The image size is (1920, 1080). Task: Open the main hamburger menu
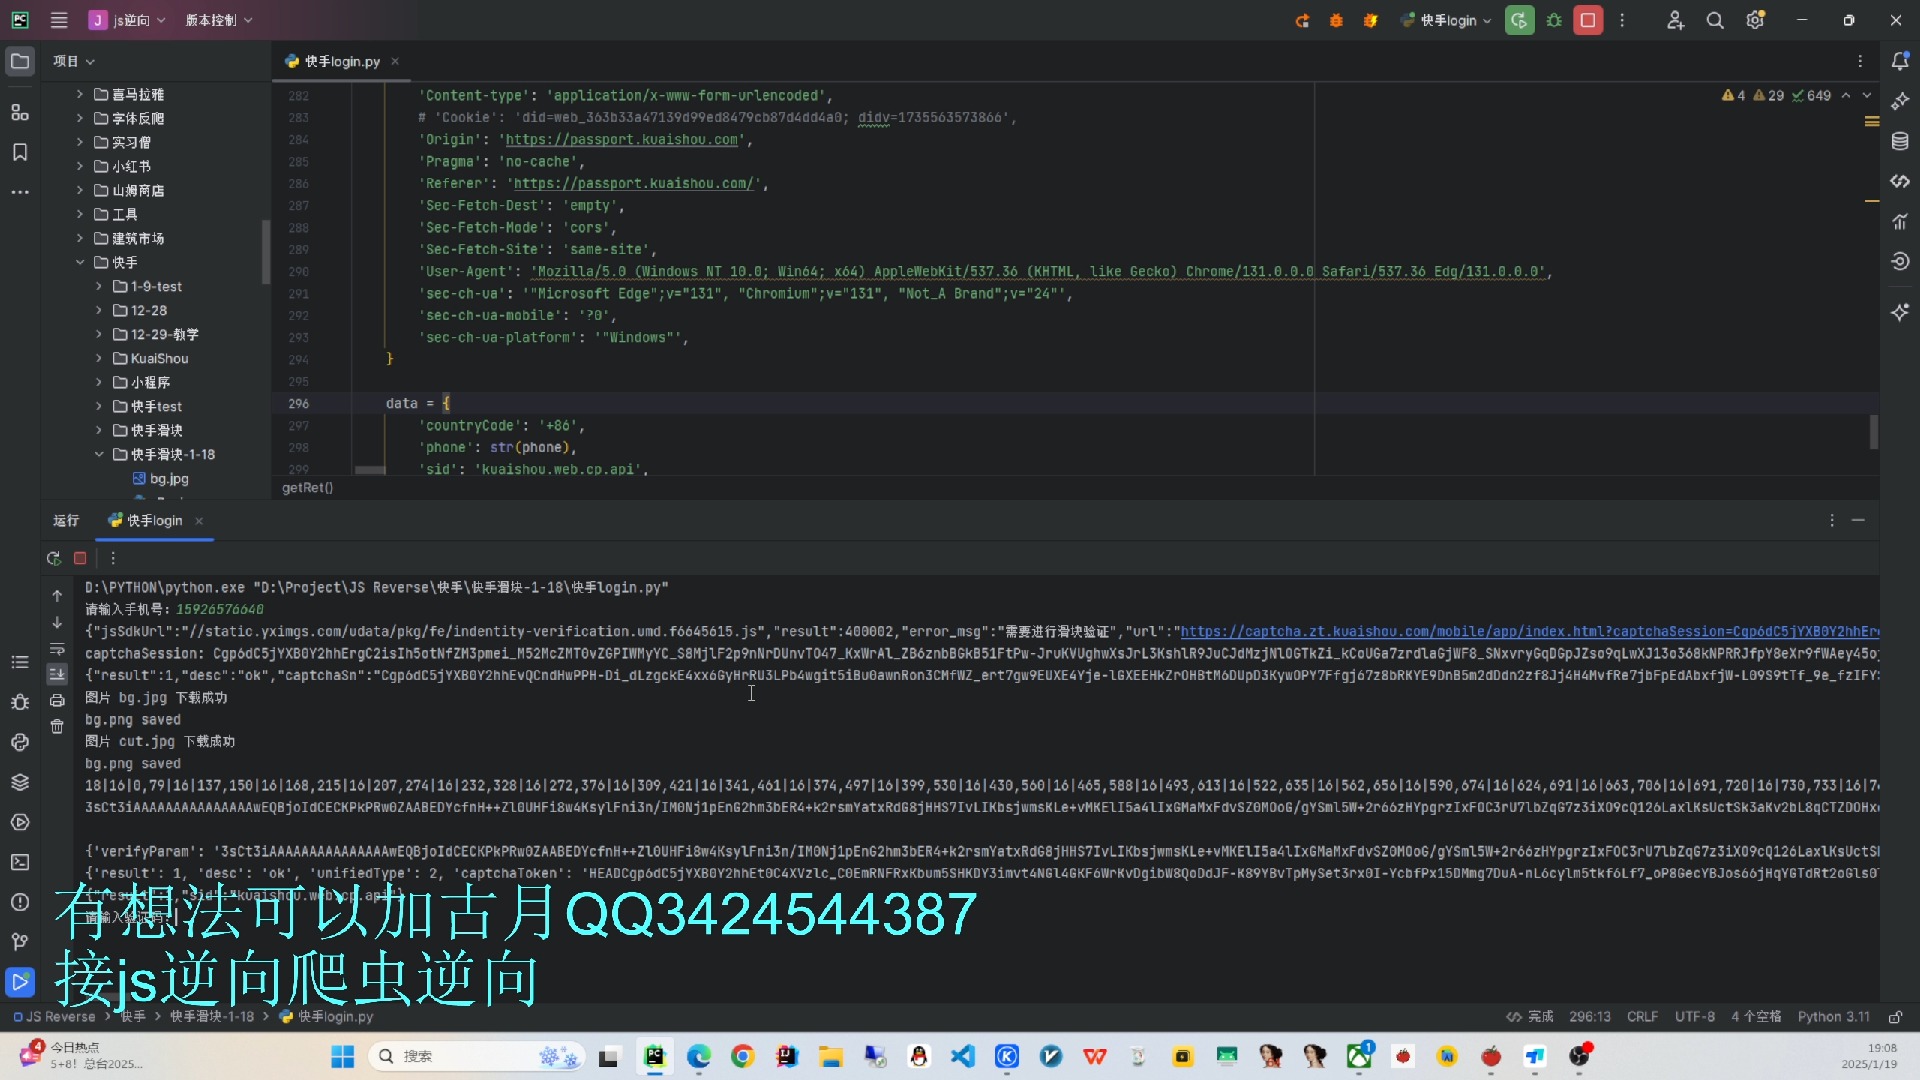(x=59, y=20)
